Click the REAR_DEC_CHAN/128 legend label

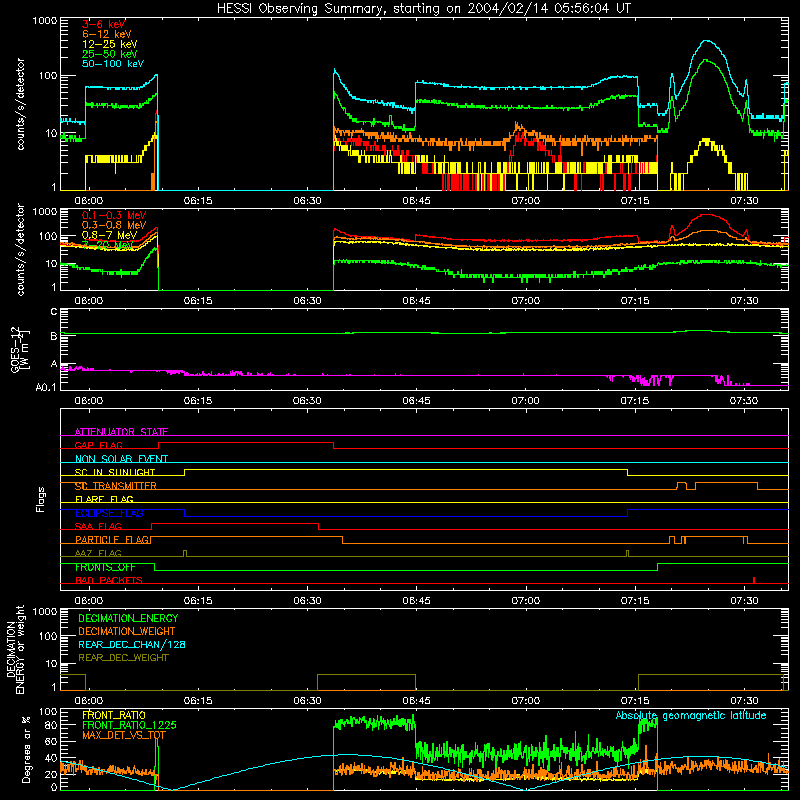[x=132, y=644]
